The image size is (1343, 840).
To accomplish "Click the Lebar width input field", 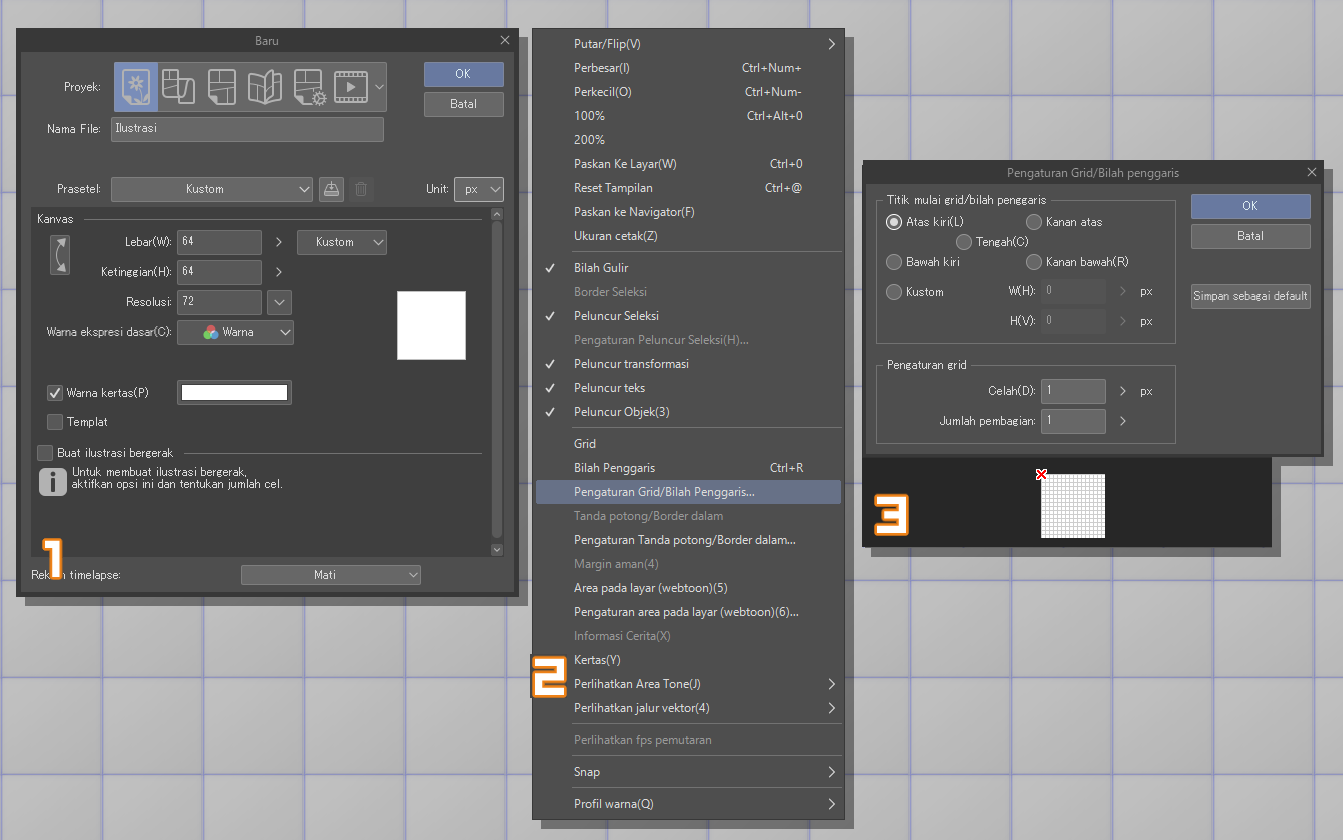I will (219, 242).
